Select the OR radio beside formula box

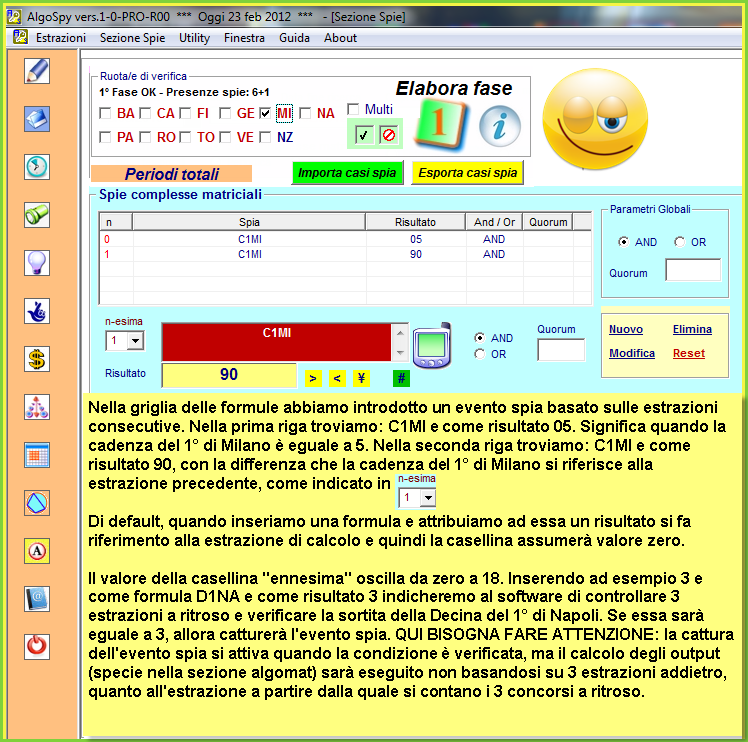[480, 354]
